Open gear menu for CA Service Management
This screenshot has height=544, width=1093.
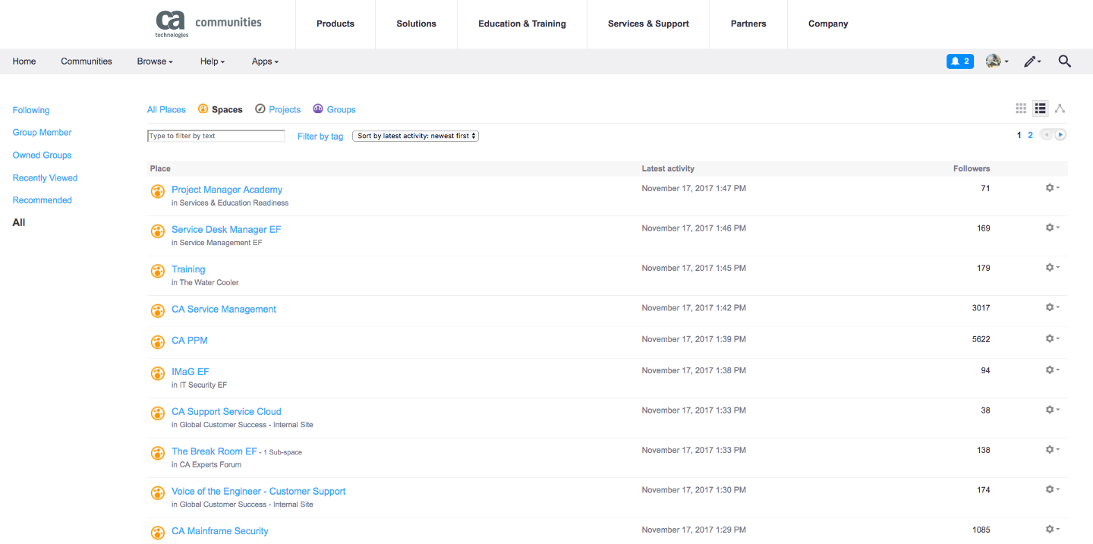1053,308
